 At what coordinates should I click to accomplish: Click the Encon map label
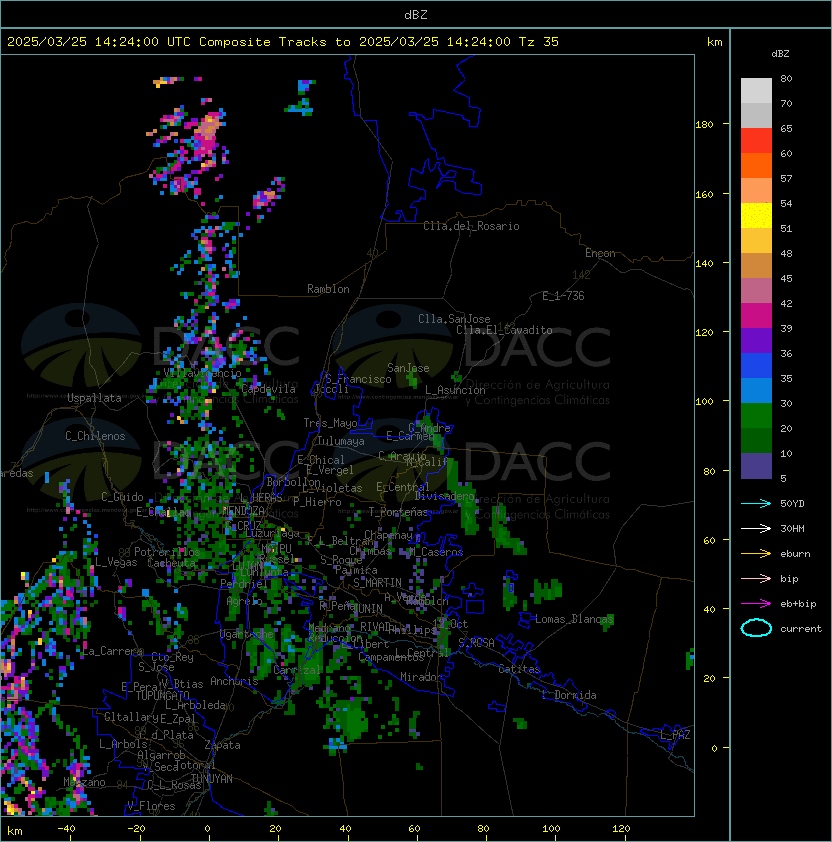(x=600, y=253)
